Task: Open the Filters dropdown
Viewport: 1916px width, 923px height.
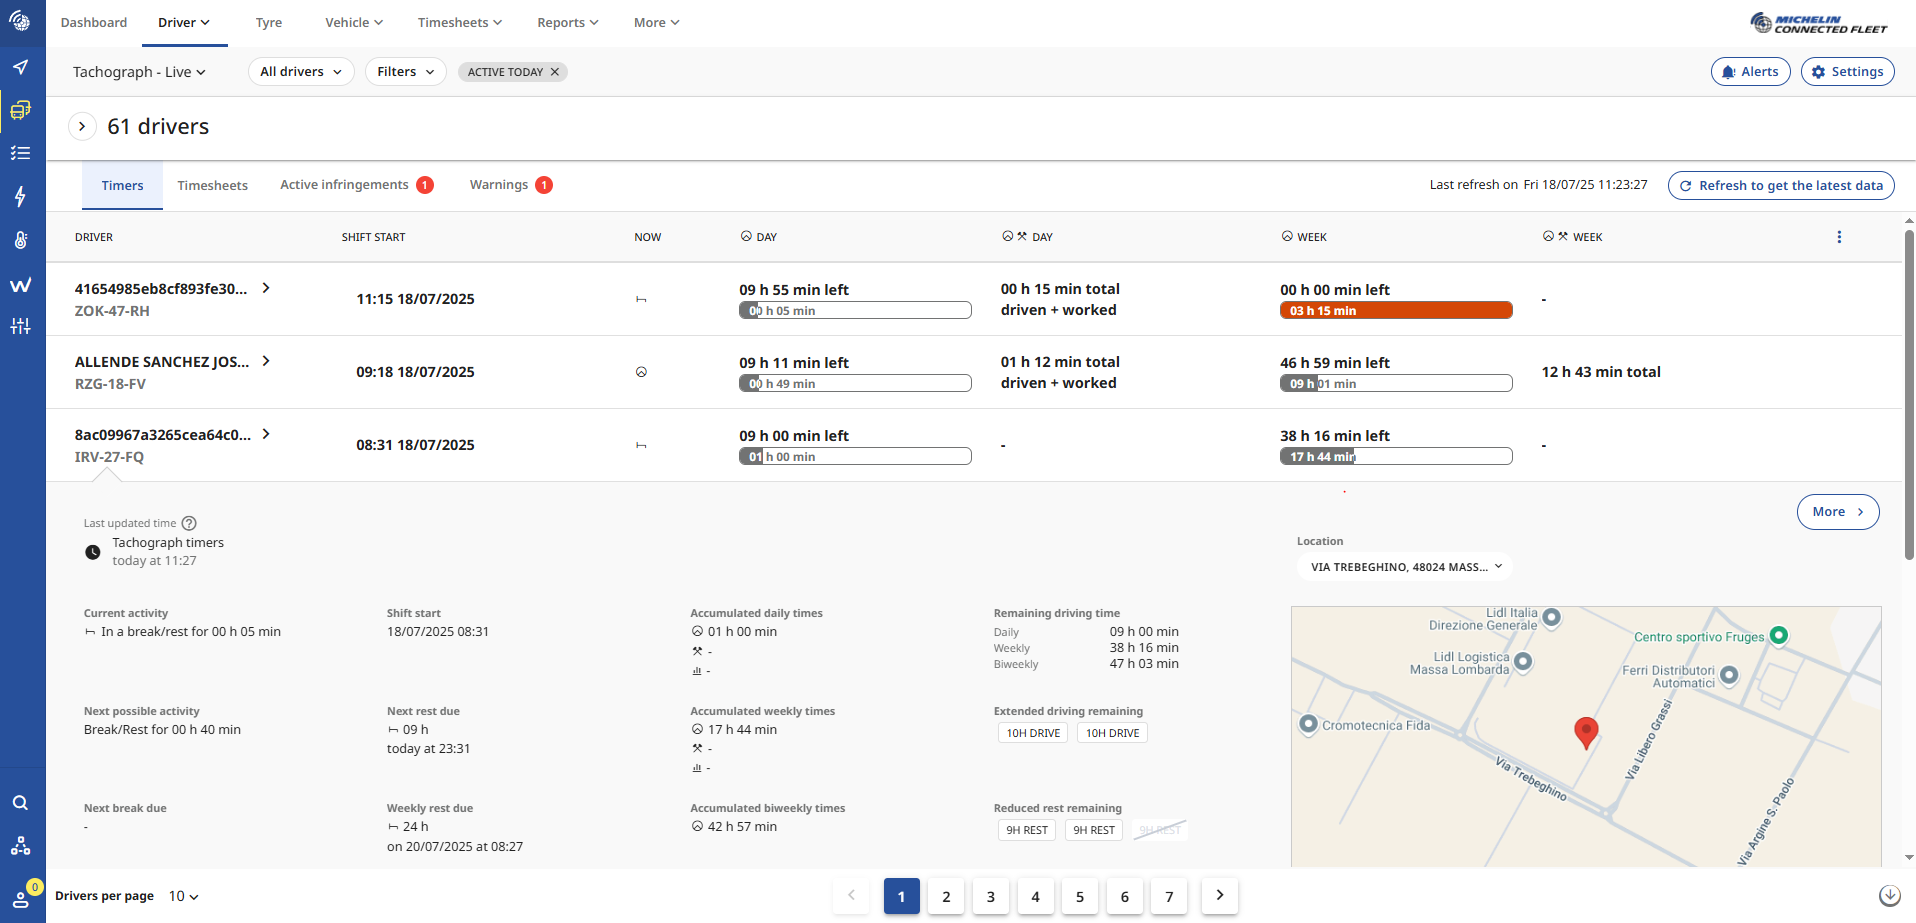Action: (405, 72)
